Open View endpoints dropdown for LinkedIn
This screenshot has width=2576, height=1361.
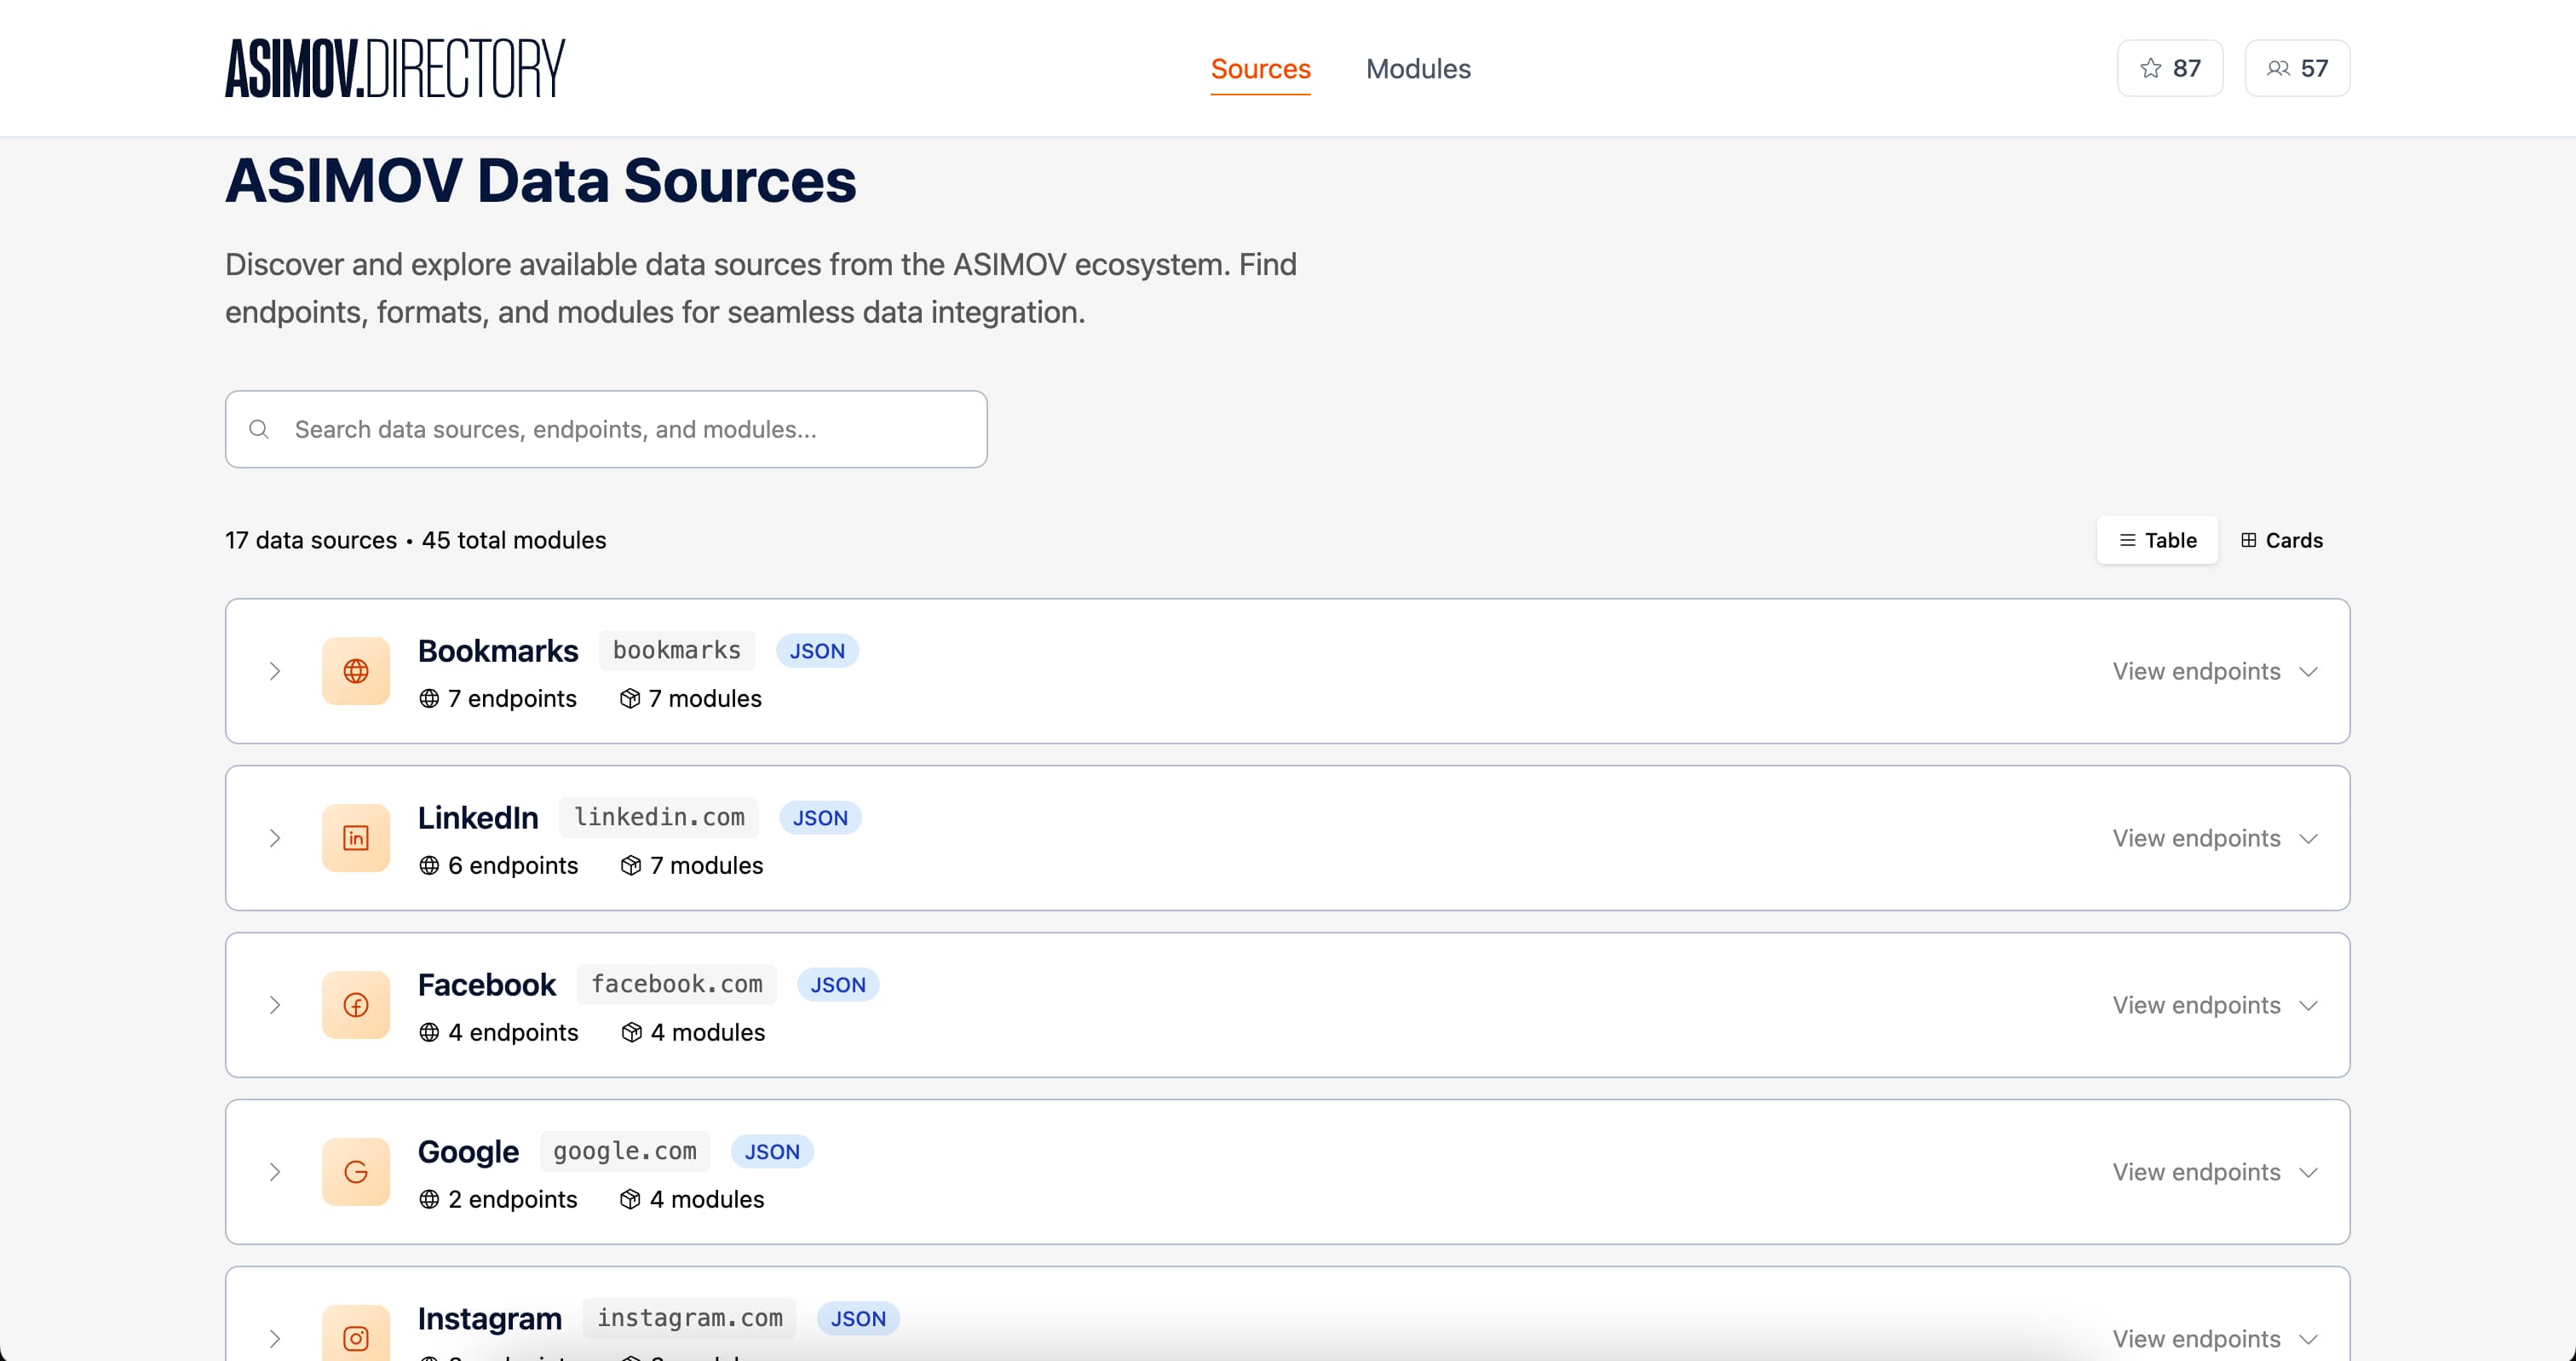click(2215, 838)
